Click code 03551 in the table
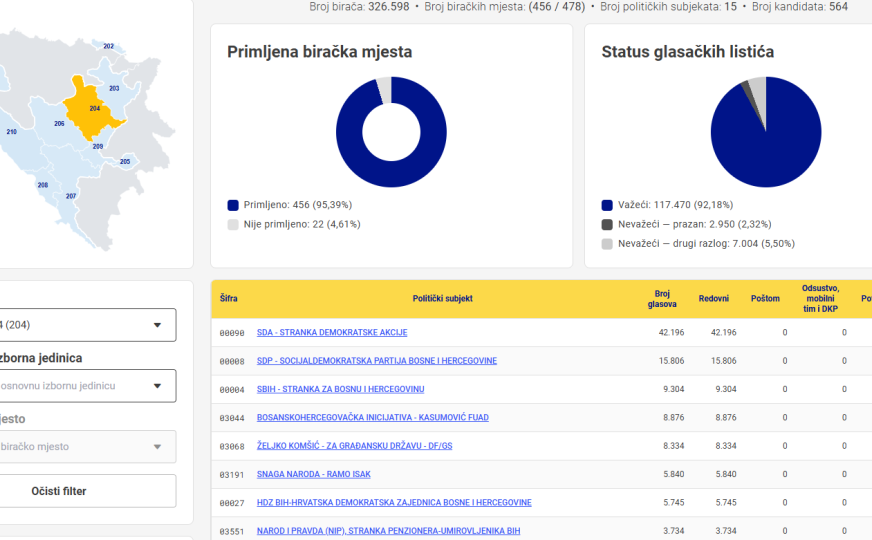The height and width of the screenshot is (540, 872). coord(232,532)
